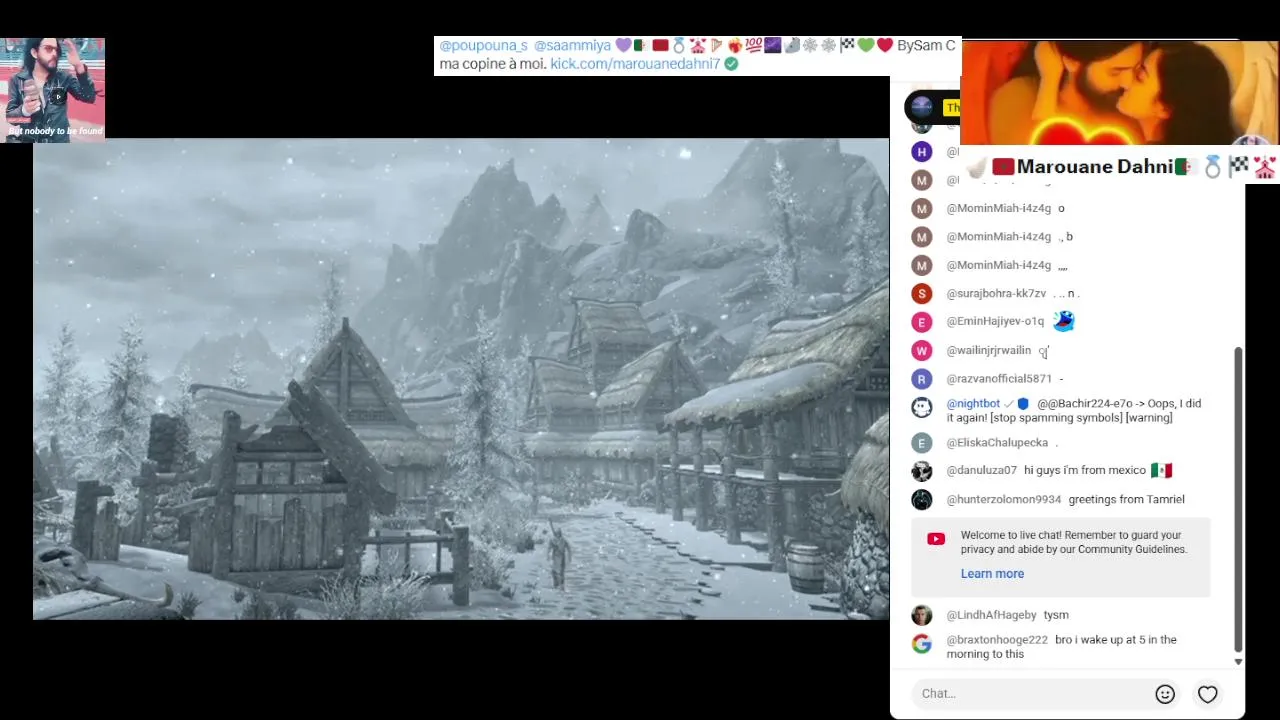Click the chat panel vertical scrollbar
Image resolution: width=1280 pixels, height=720 pixels.
[x=1238, y=500]
